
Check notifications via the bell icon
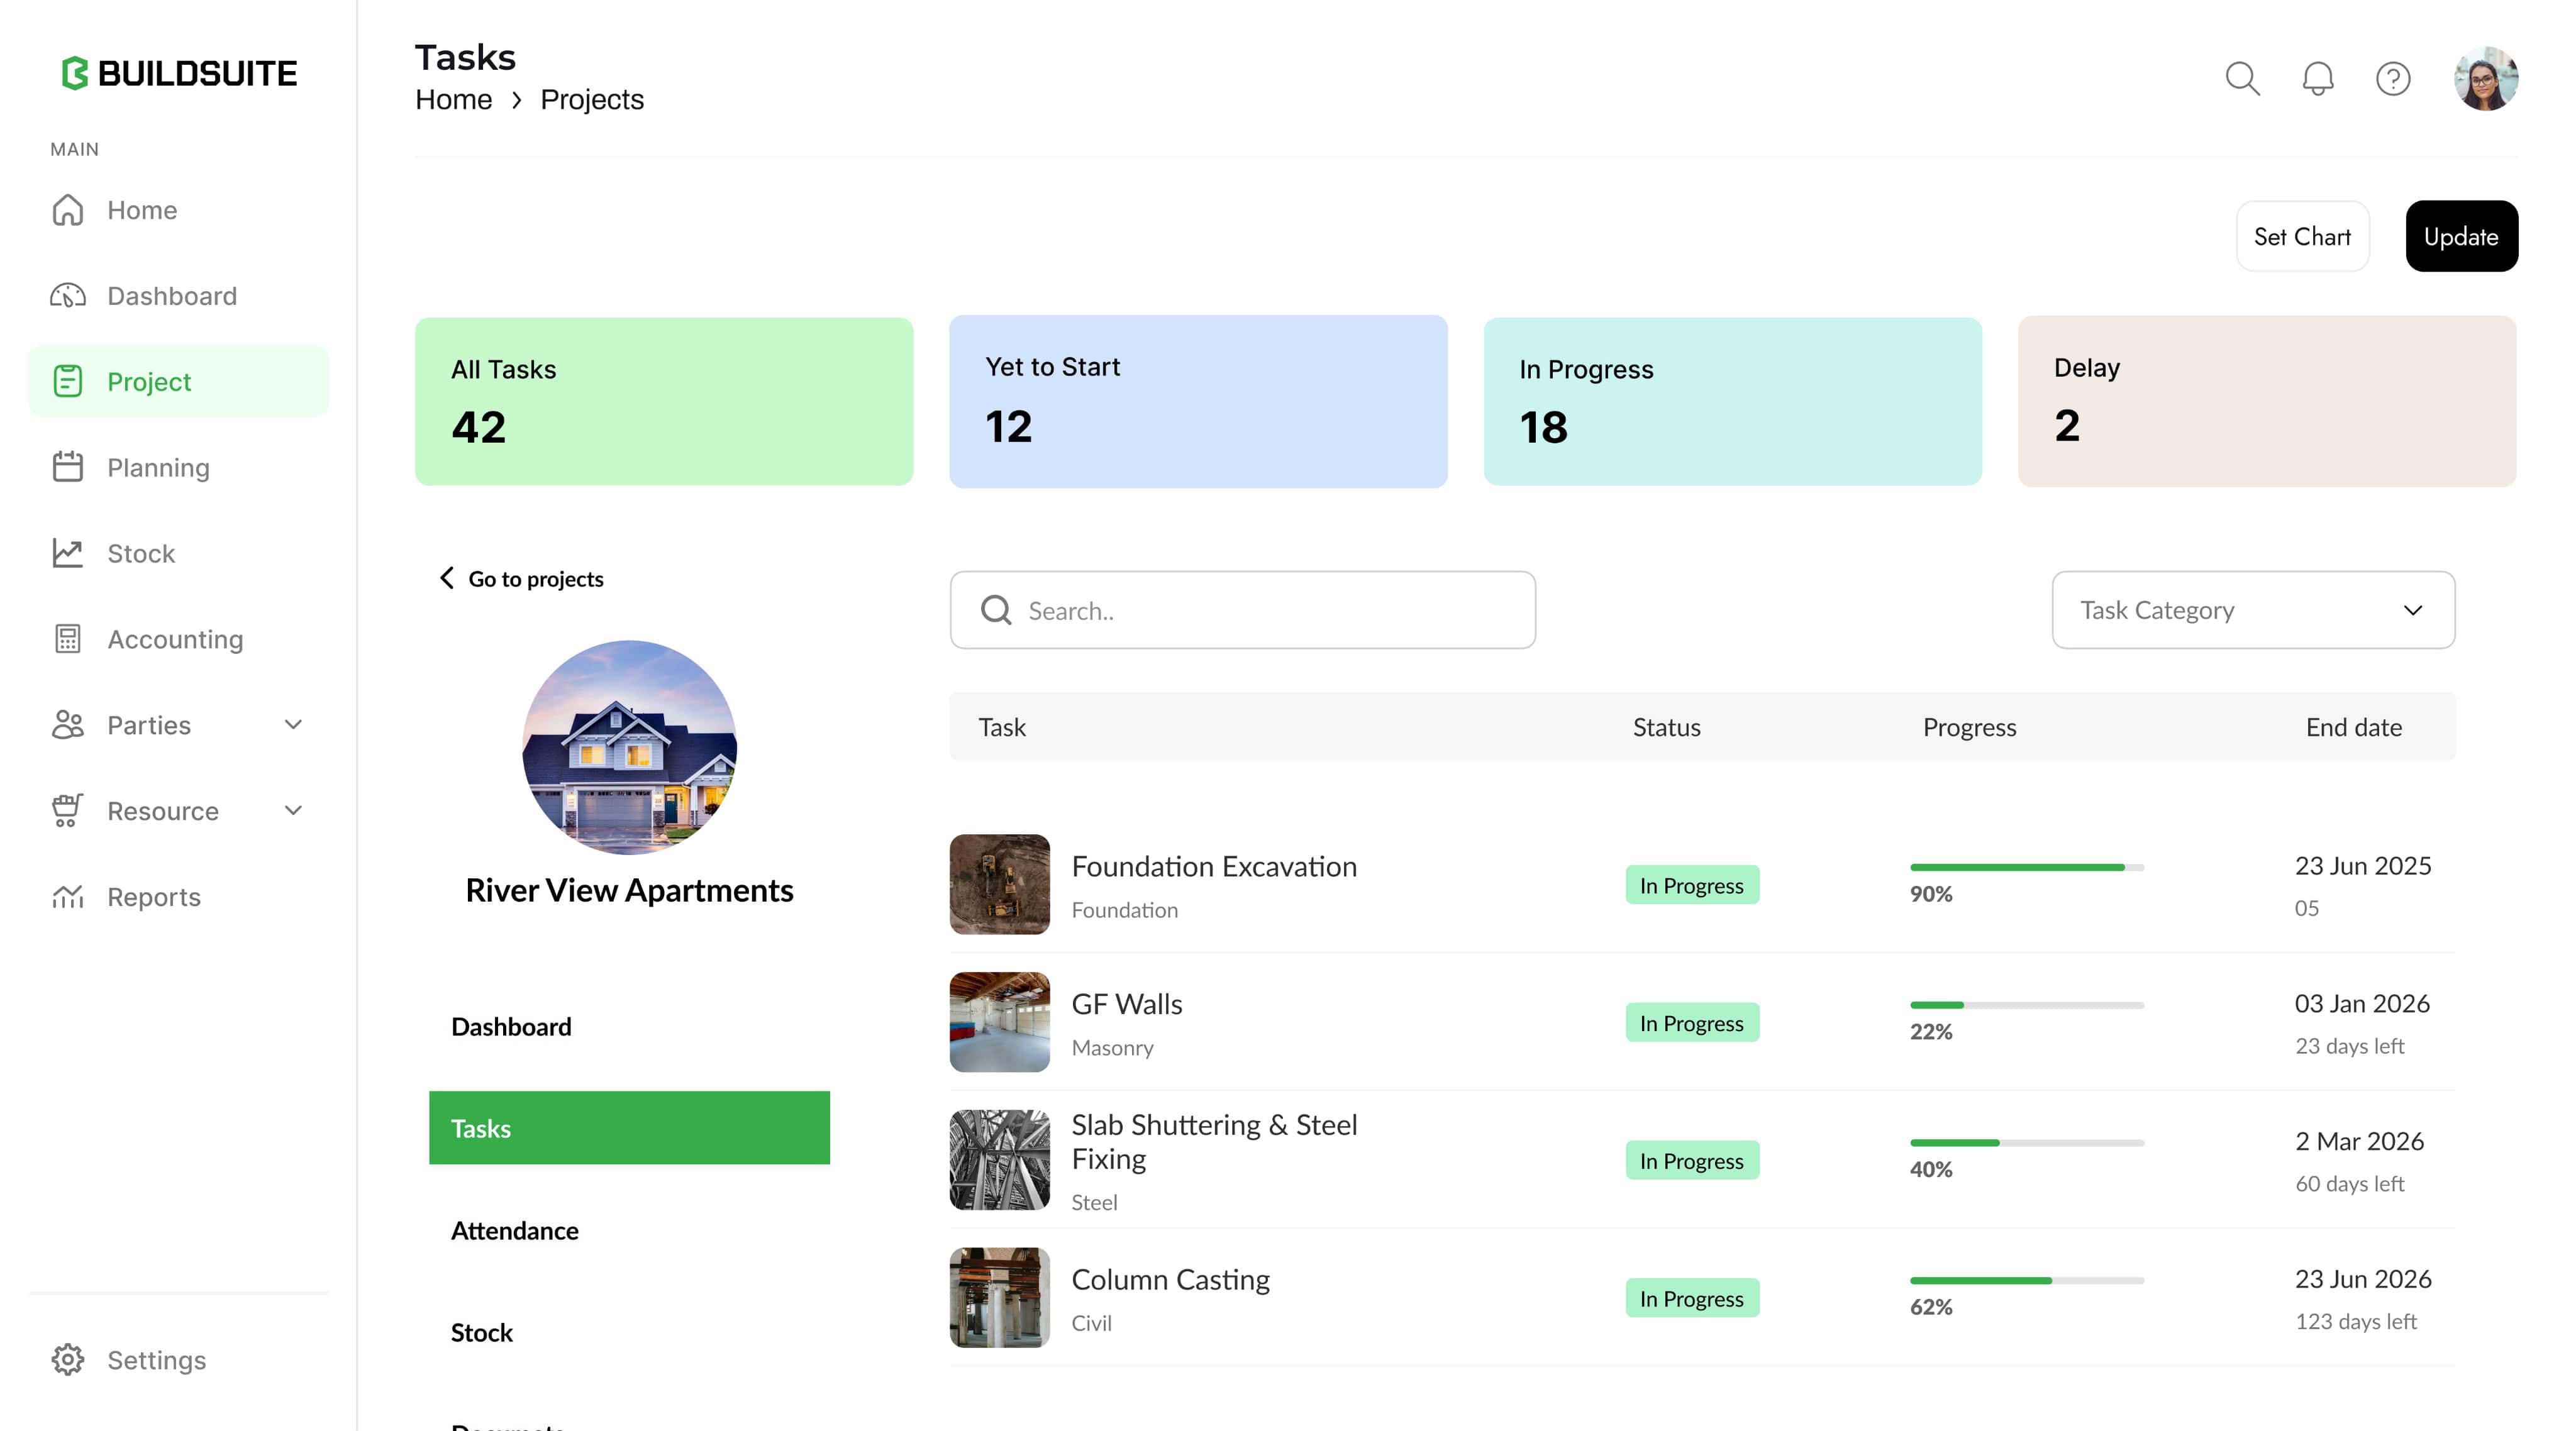(2318, 78)
